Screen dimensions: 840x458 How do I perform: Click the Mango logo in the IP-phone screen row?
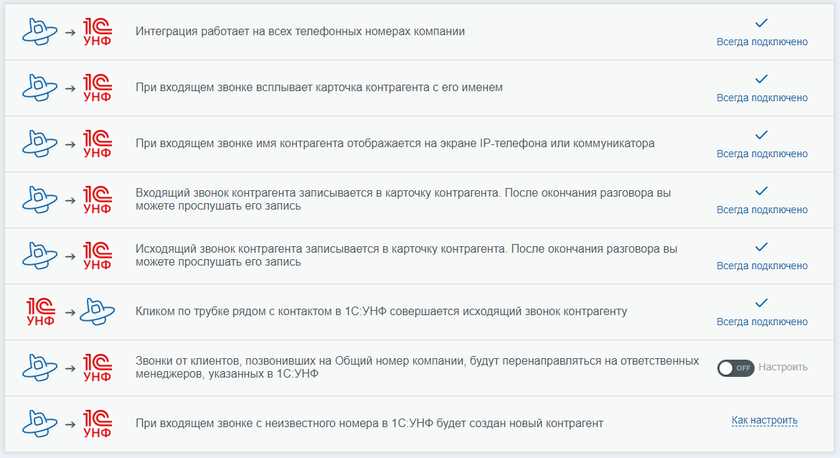coord(40,143)
